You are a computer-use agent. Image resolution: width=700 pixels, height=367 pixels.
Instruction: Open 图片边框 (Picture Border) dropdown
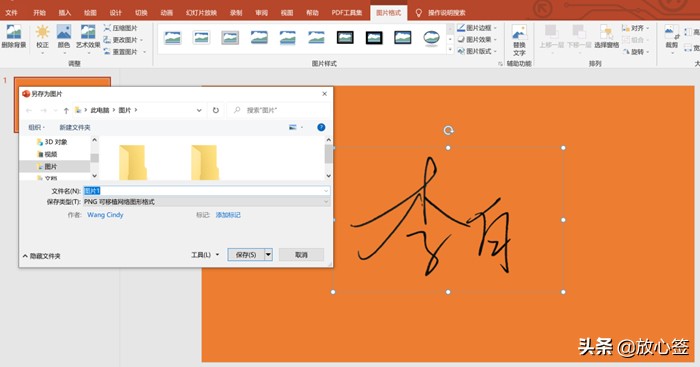(x=477, y=28)
